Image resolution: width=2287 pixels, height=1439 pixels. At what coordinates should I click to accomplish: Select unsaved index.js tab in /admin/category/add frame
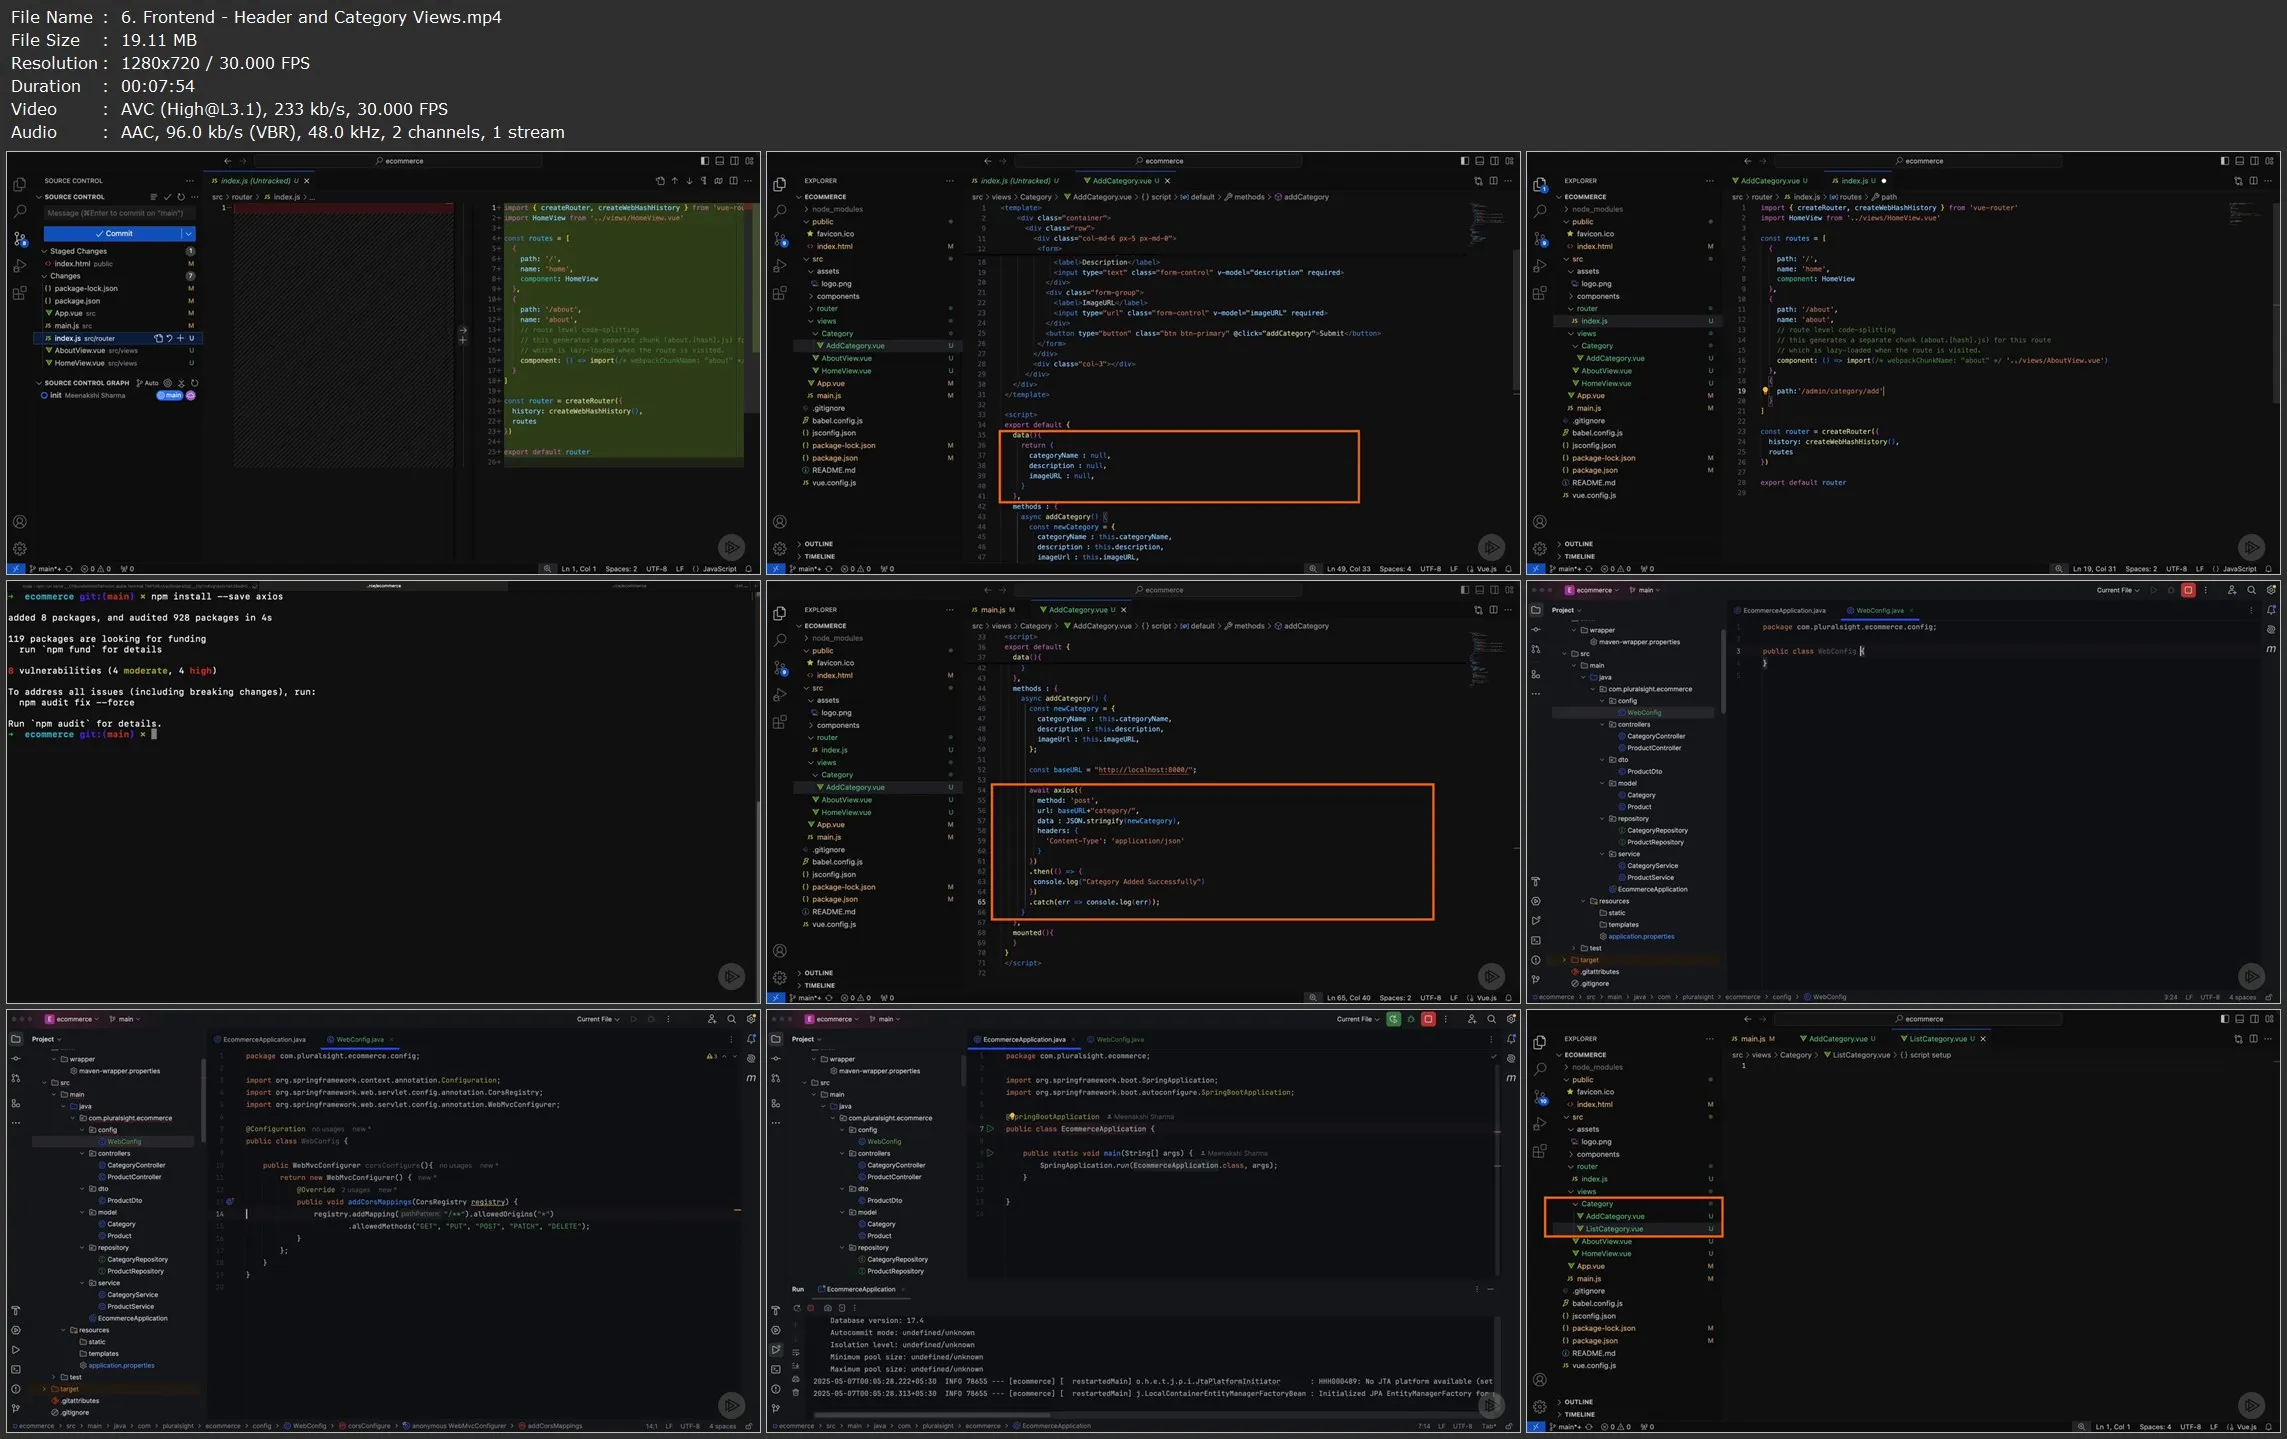pyautogui.click(x=1860, y=181)
